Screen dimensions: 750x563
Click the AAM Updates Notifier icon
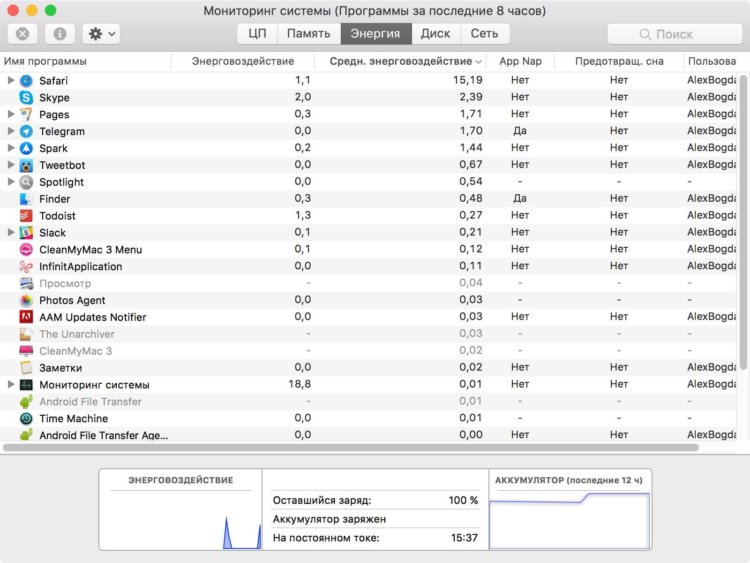[26, 317]
